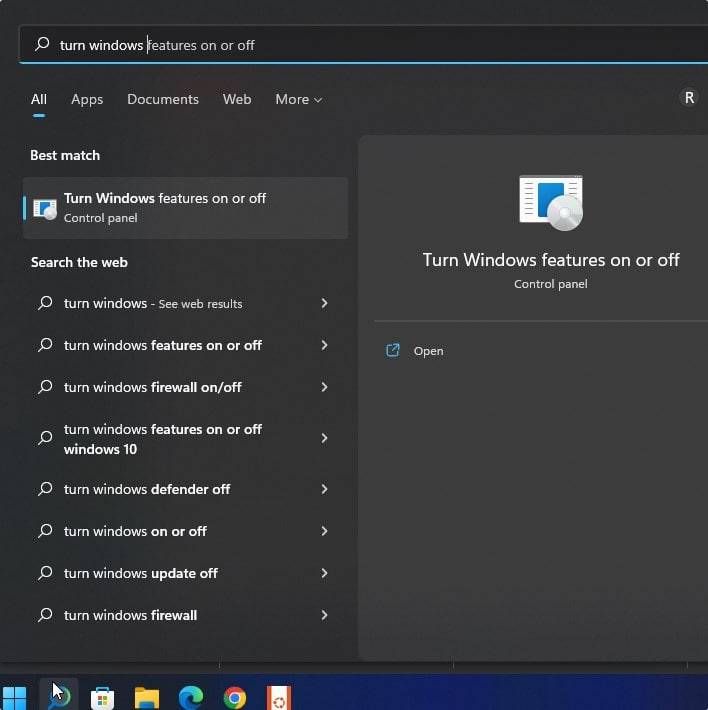The width and height of the screenshot is (708, 710).
Task: Switch to the Documents tab
Action: 163,99
